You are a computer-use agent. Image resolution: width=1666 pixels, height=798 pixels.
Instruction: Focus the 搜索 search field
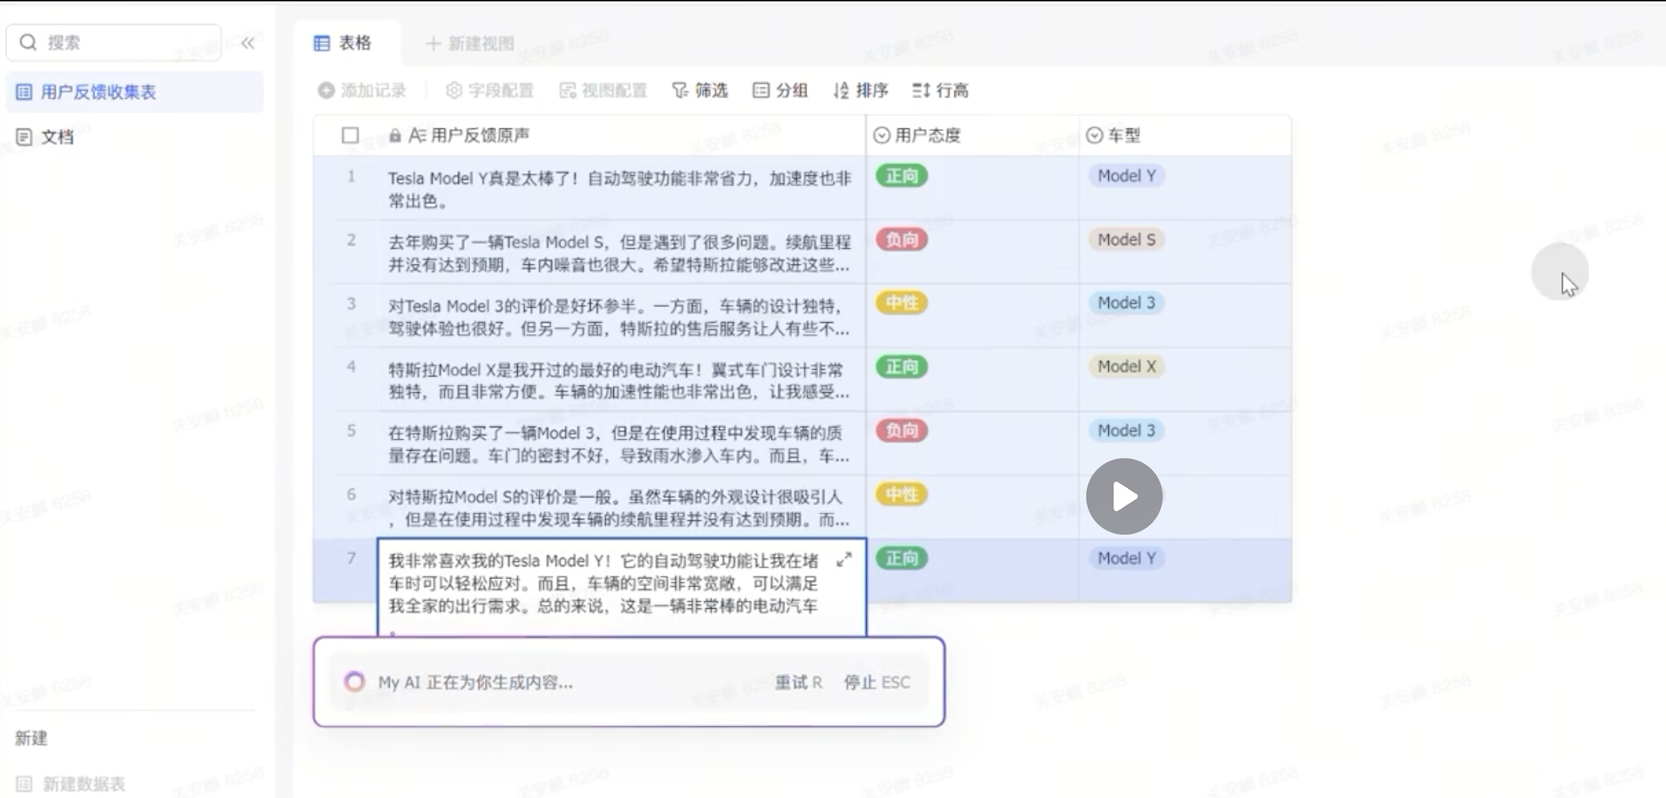pos(114,42)
